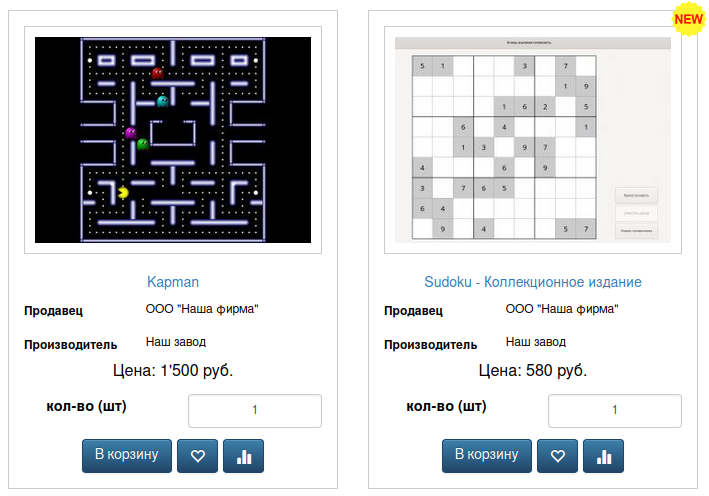Add Sudoku to favorites with the heart icon

pos(557,456)
